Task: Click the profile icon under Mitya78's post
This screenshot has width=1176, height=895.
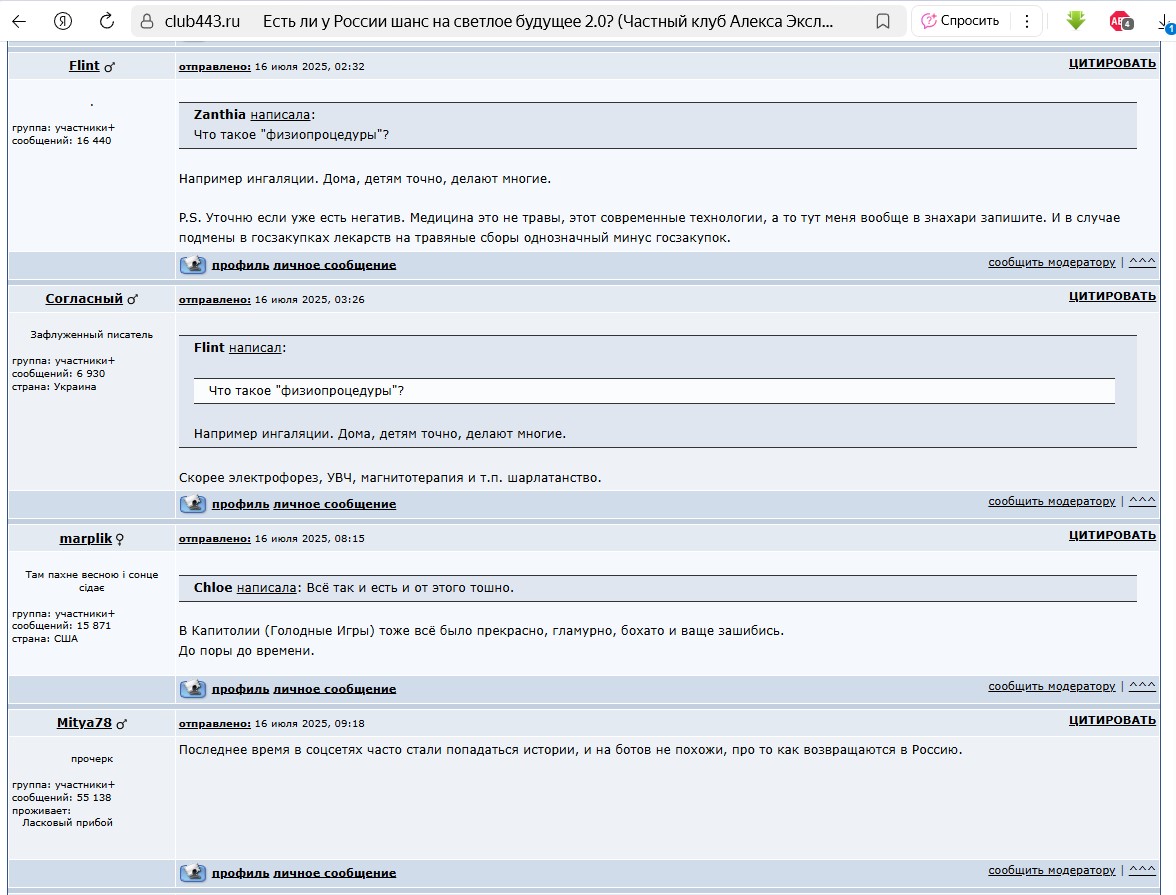Action: click(x=193, y=872)
